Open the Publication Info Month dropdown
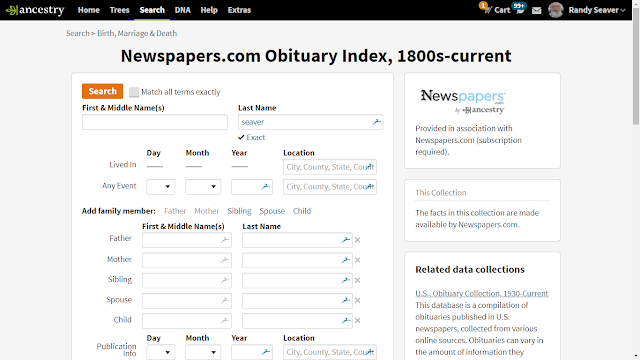The height and width of the screenshot is (360, 640). (203, 352)
